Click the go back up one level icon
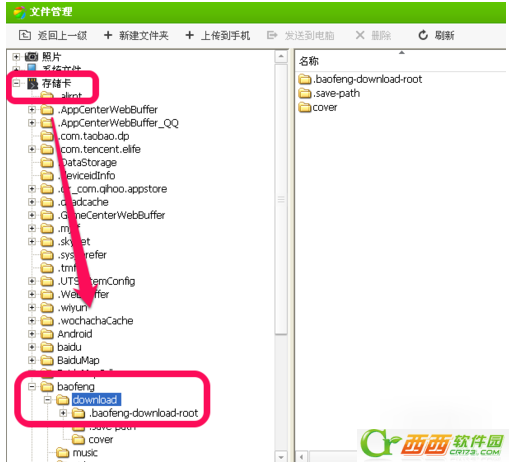Image resolution: width=509 pixels, height=462 pixels. [x=25, y=35]
